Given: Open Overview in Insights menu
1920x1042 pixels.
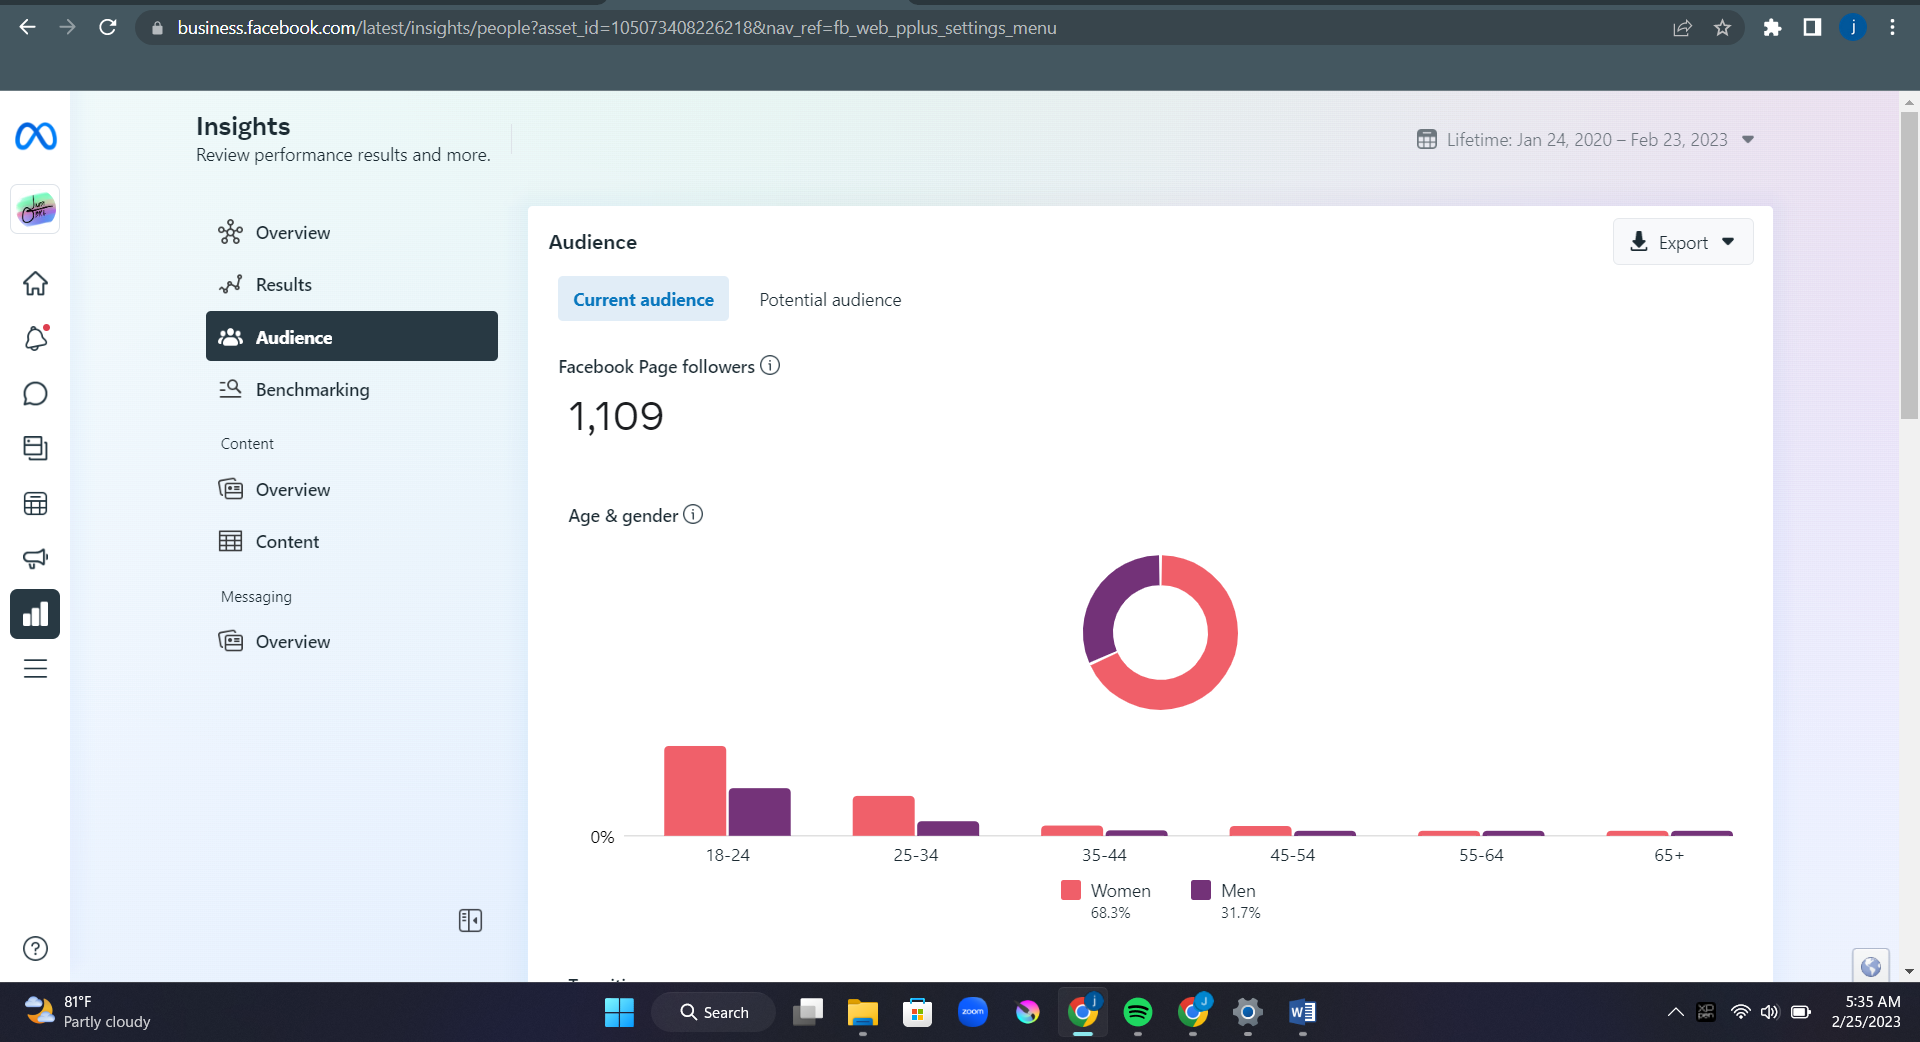Looking at the screenshot, I should click(352, 233).
